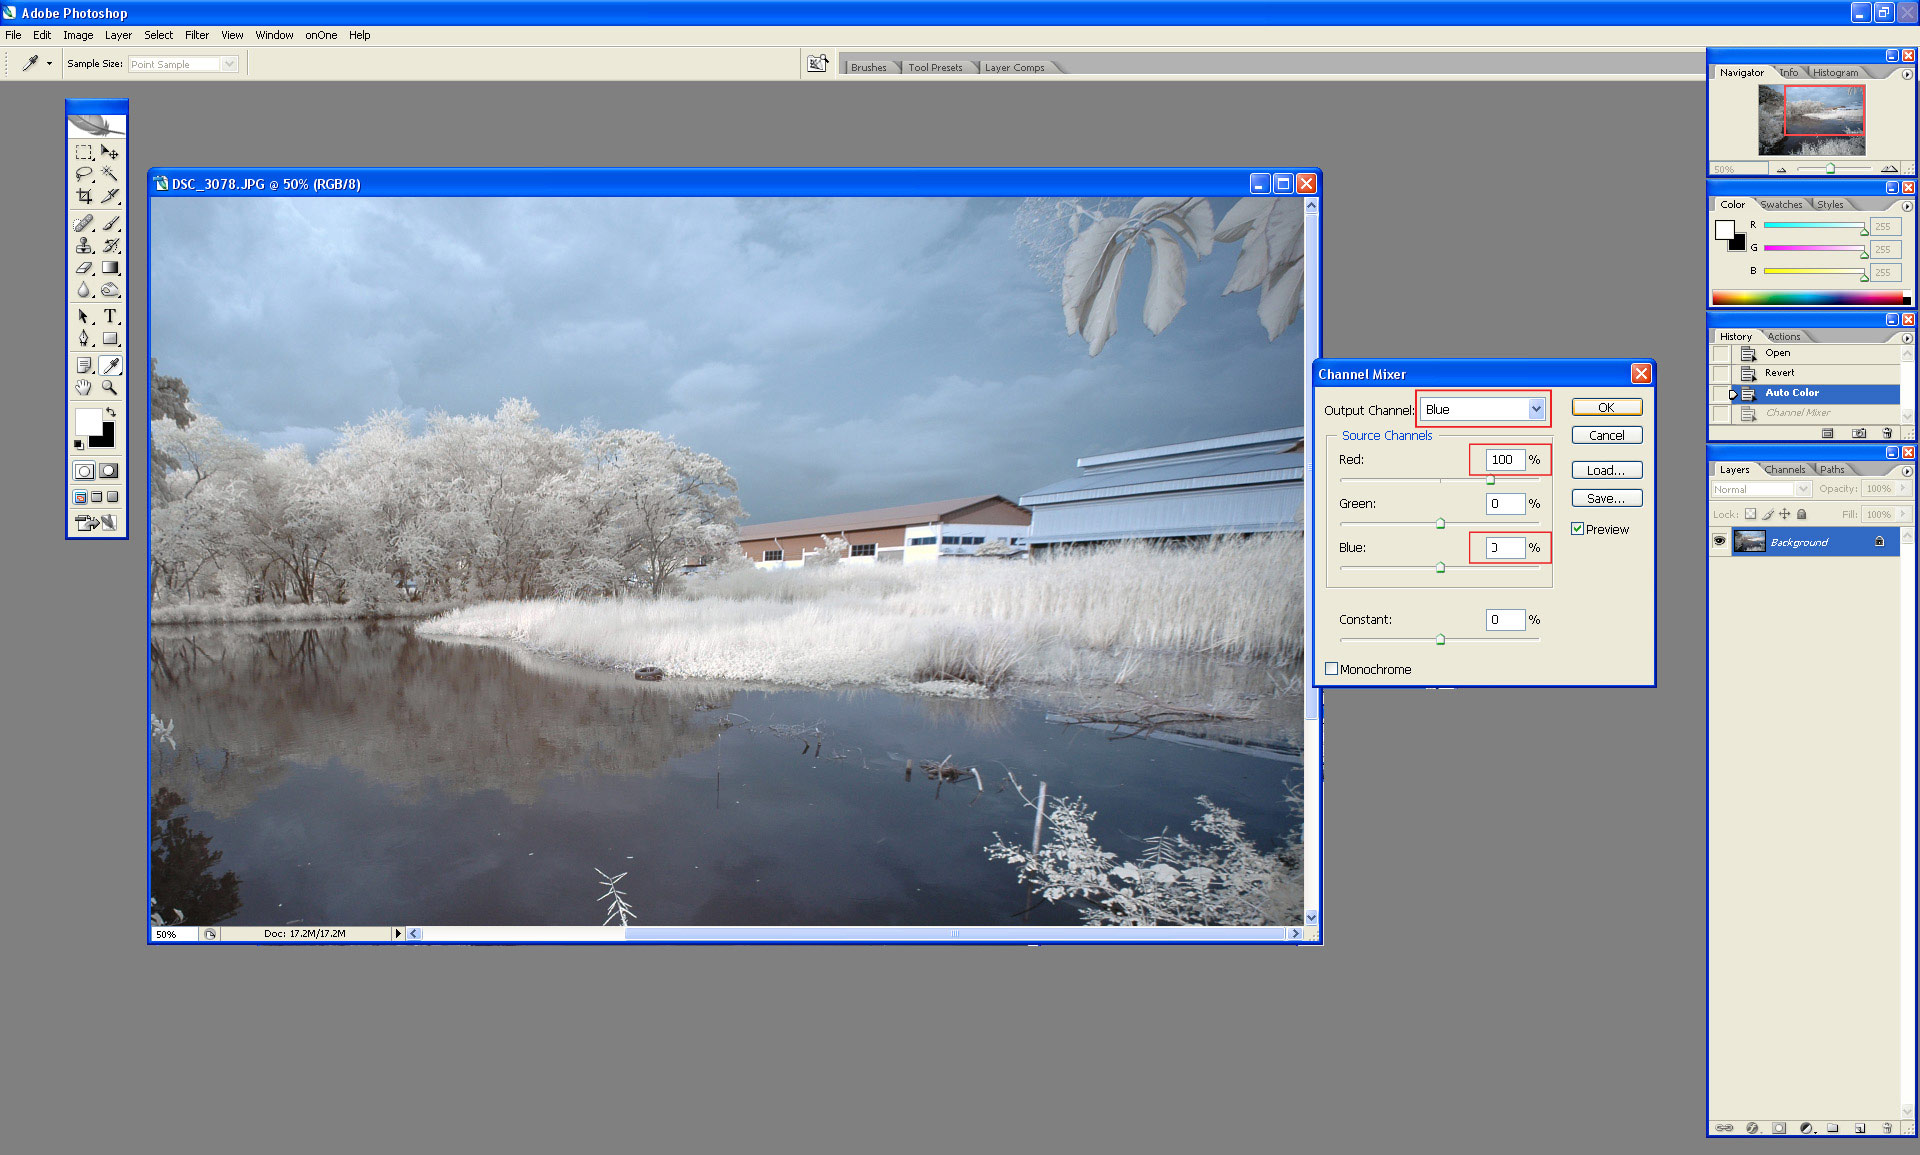This screenshot has width=1920, height=1155.
Task: Uncheck the Preview checkbox
Action: (1577, 529)
